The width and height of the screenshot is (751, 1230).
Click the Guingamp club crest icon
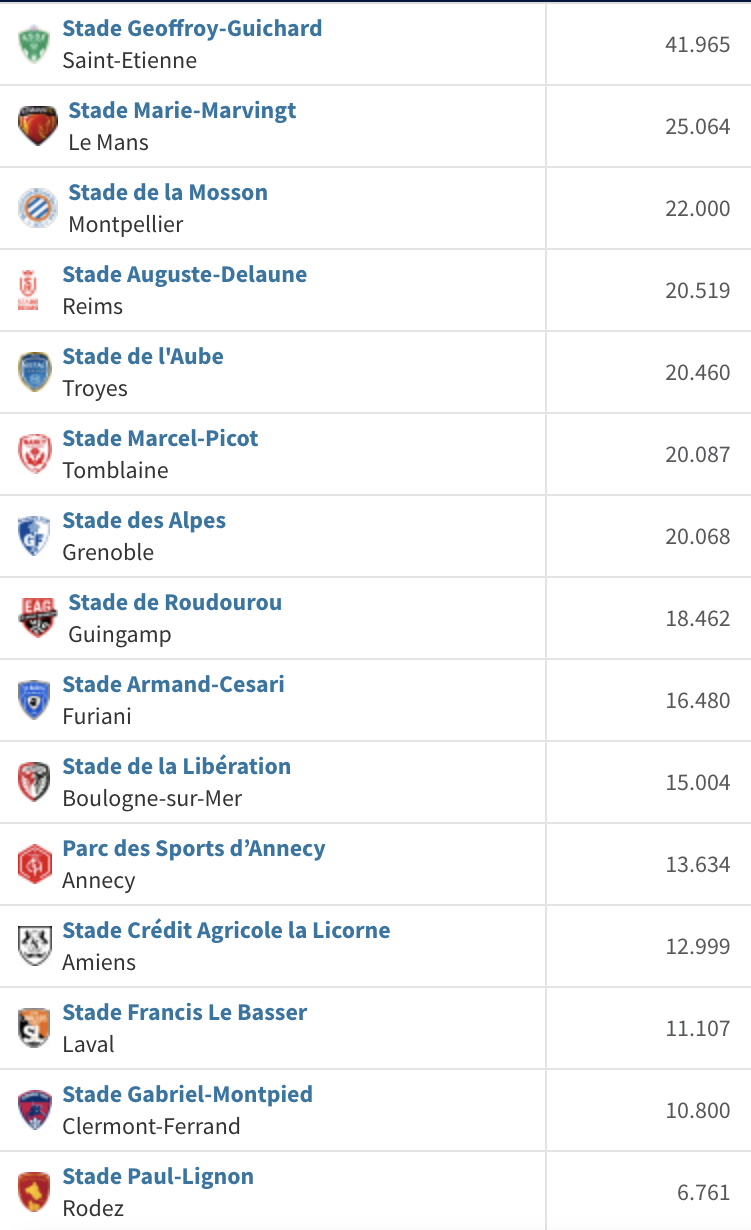pos(37,618)
